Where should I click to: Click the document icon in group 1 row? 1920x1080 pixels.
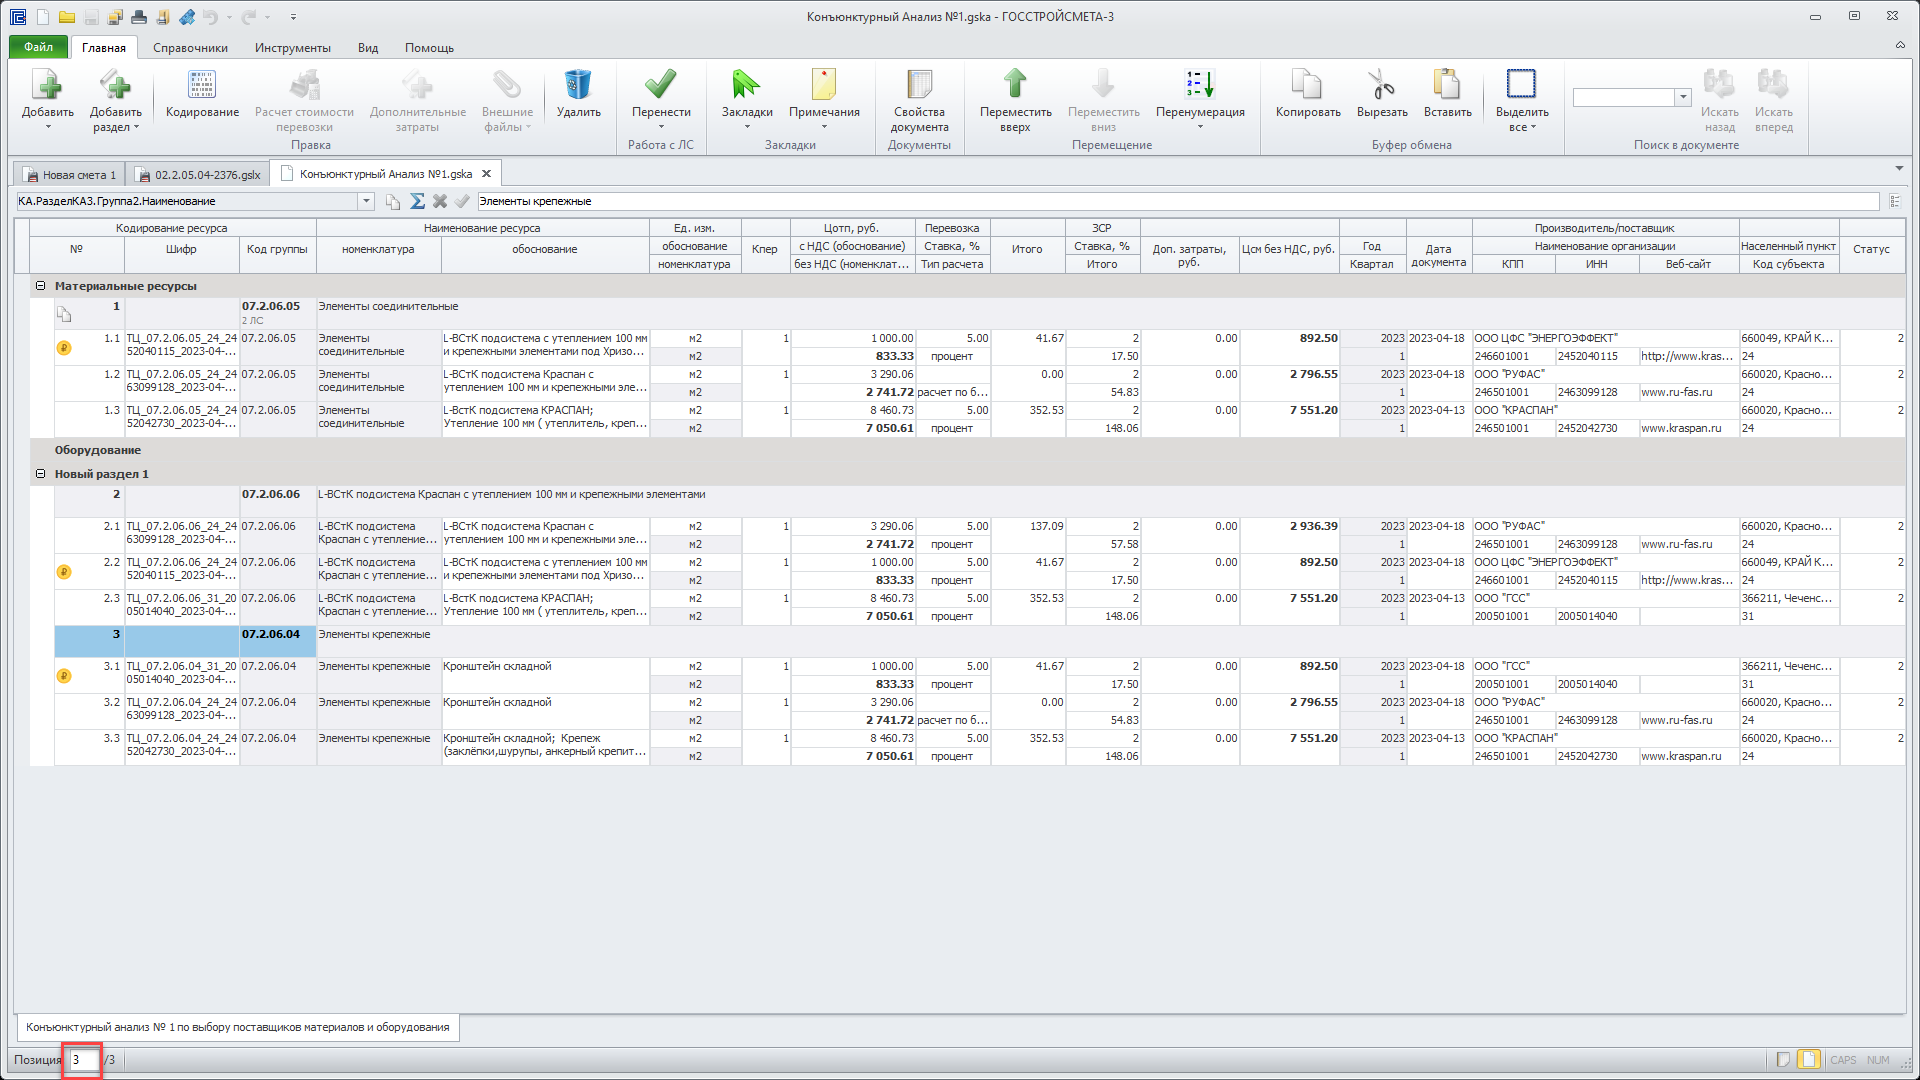click(64, 315)
